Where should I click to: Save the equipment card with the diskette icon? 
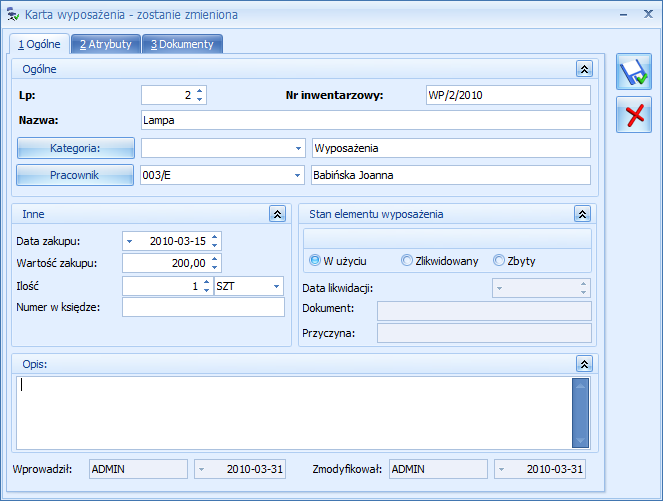pyautogui.click(x=633, y=72)
